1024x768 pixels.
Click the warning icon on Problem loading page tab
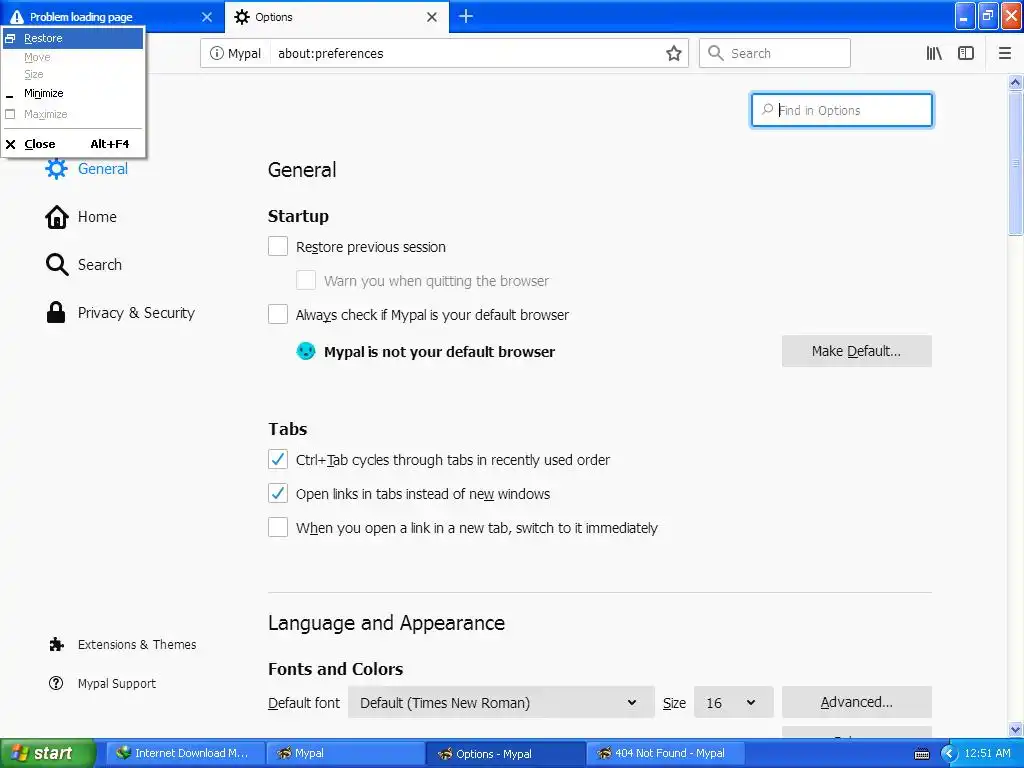pos(16,17)
